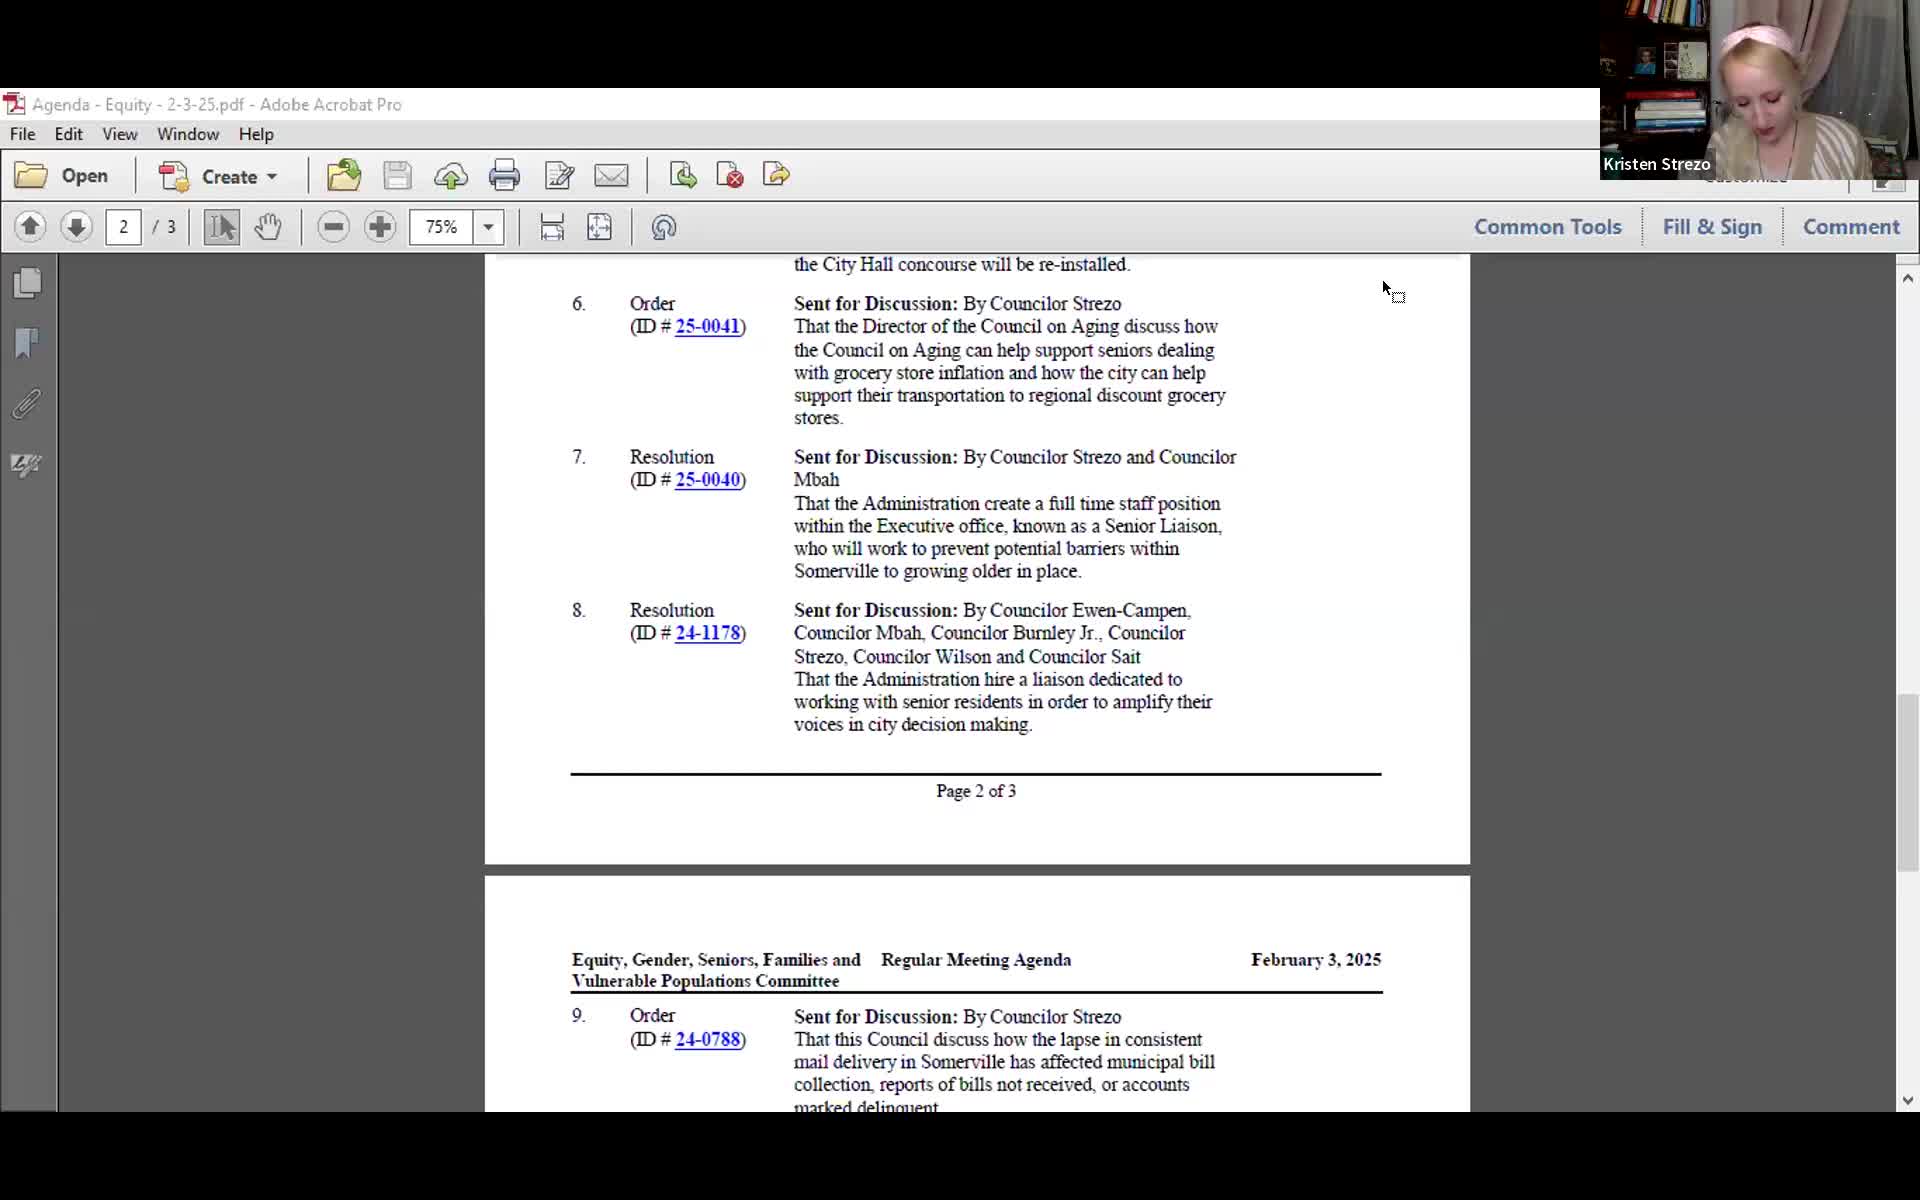Click the Save file icon
Viewport: 1920px width, 1200px height.
pyautogui.click(x=397, y=176)
